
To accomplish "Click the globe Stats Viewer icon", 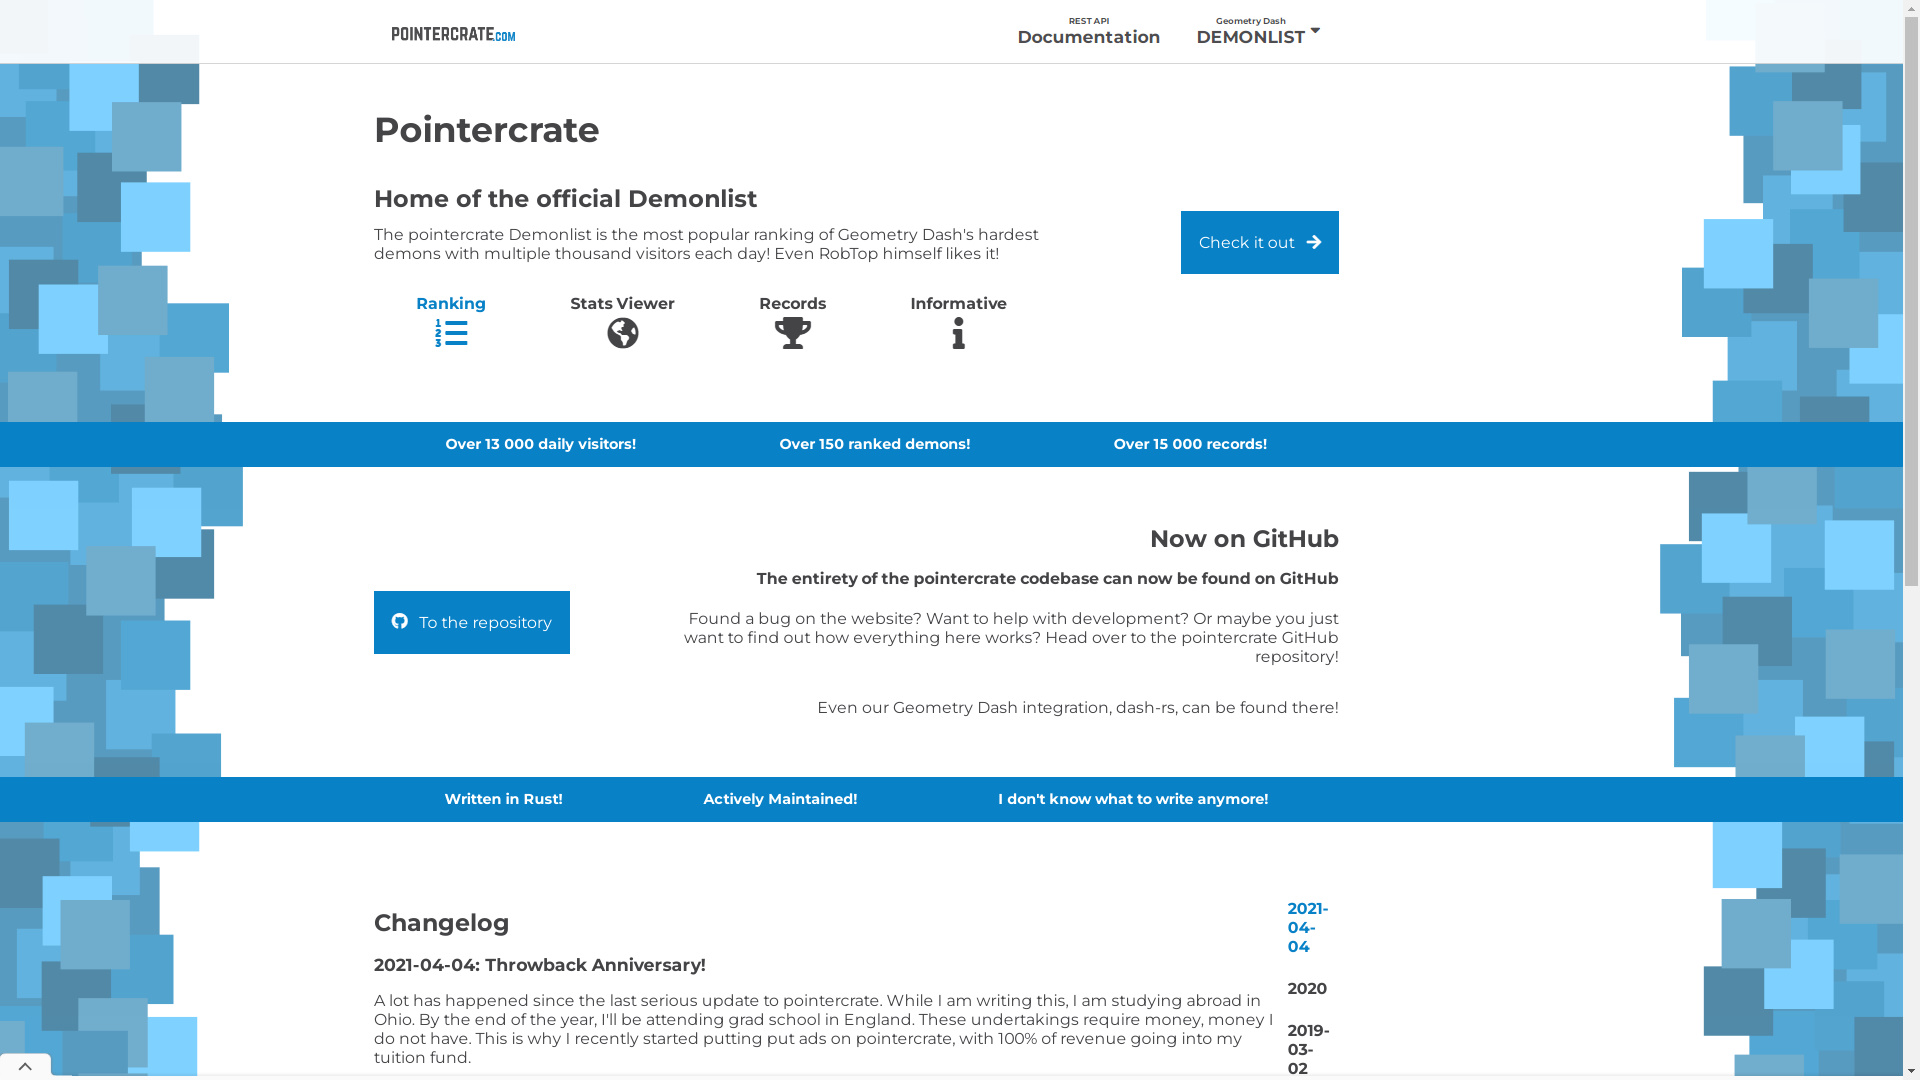I will point(622,333).
